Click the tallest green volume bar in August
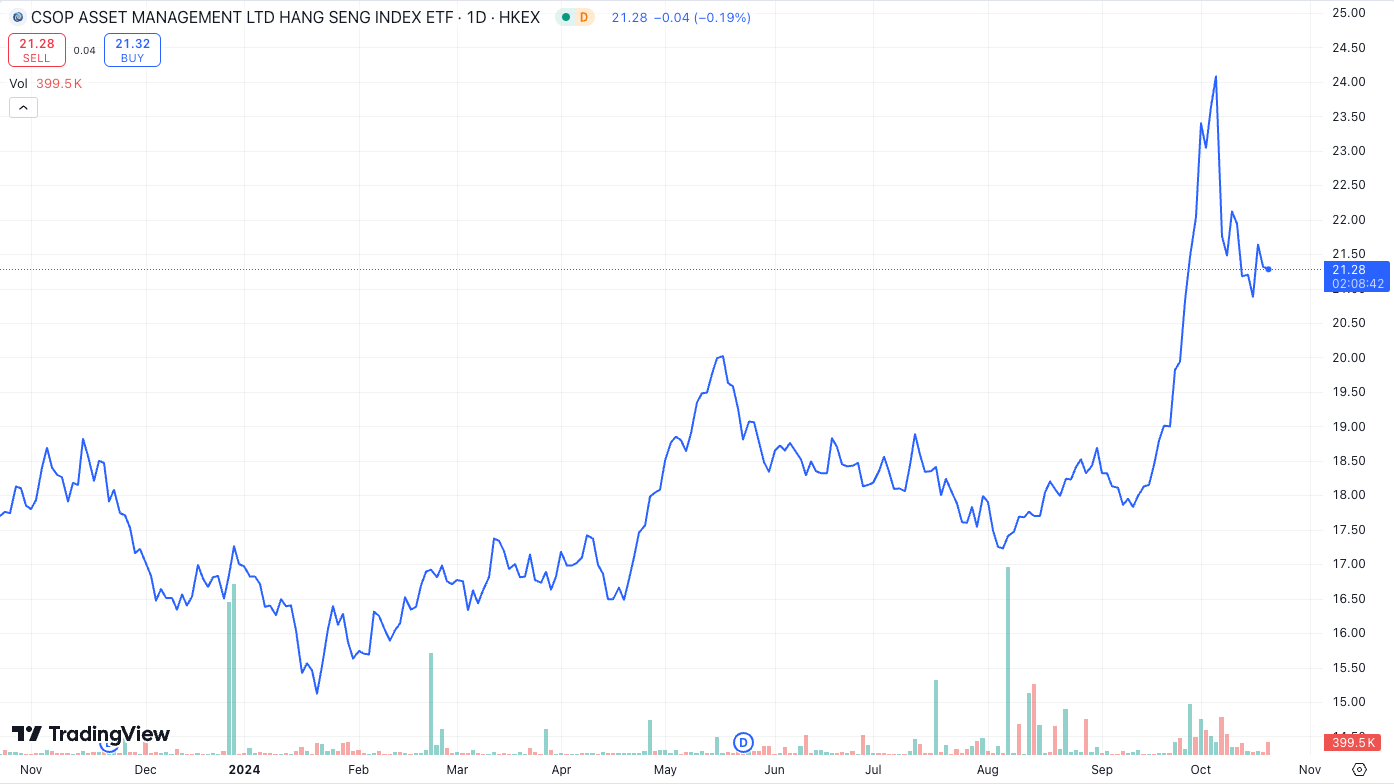 (1007, 660)
